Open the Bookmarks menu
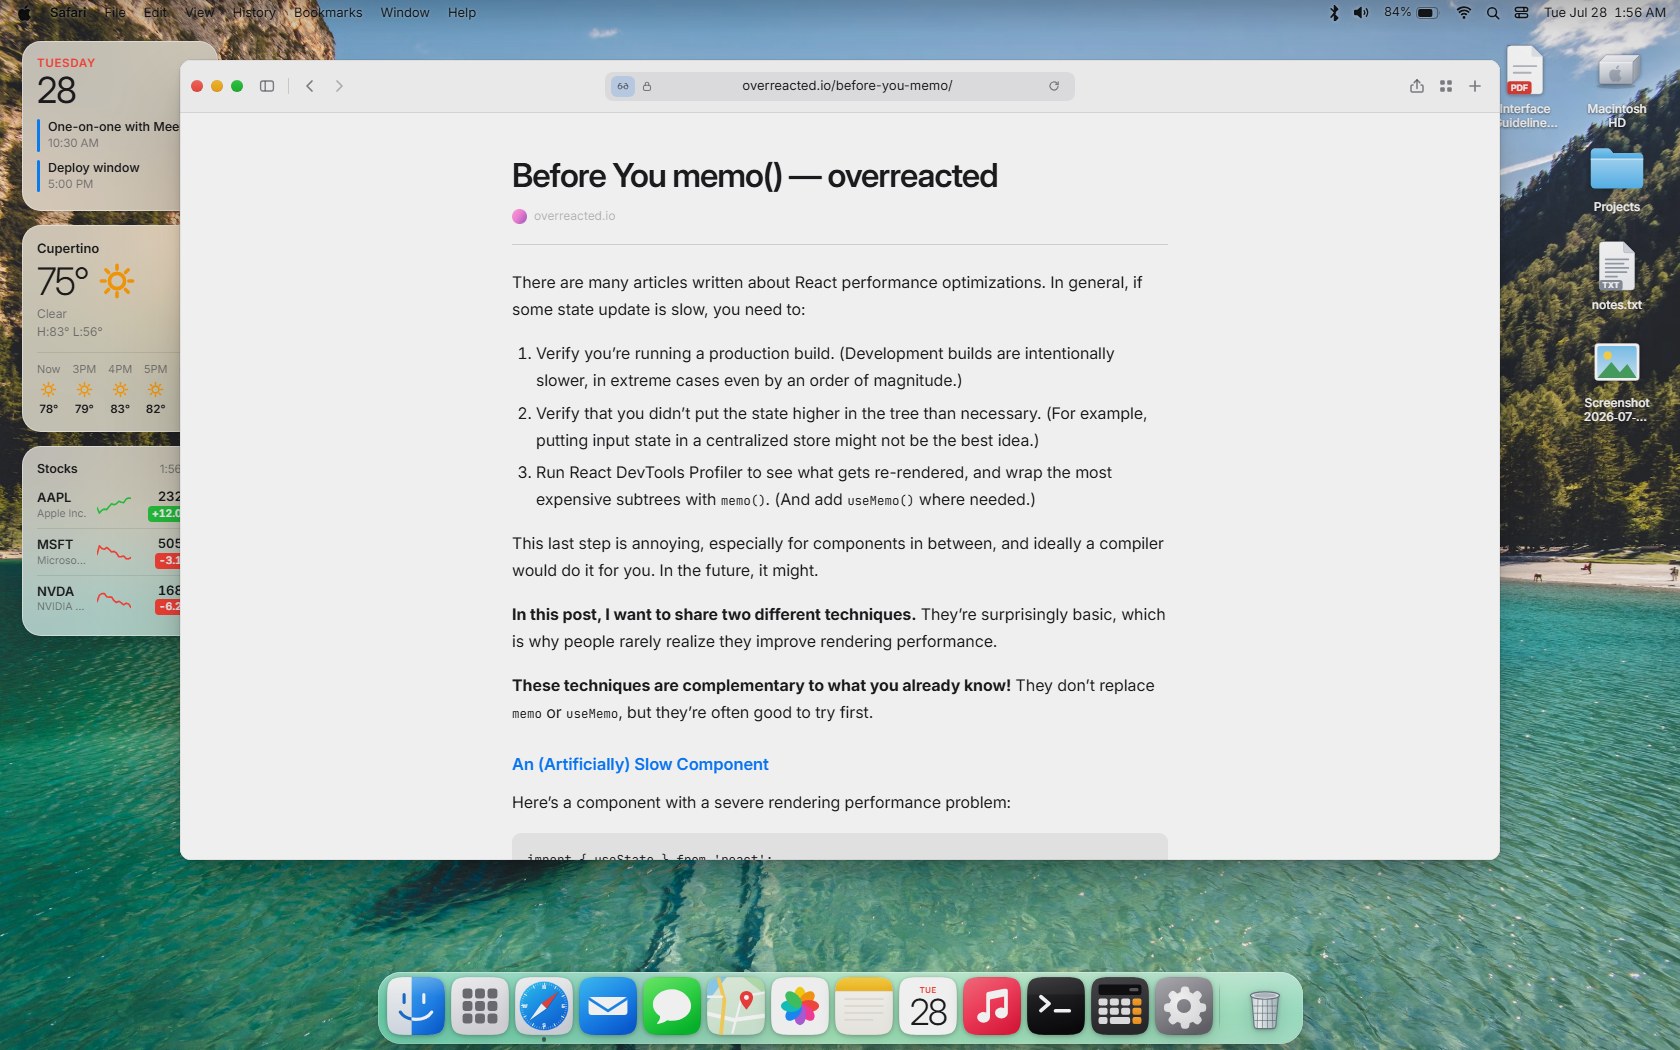The image size is (1680, 1050). (328, 13)
